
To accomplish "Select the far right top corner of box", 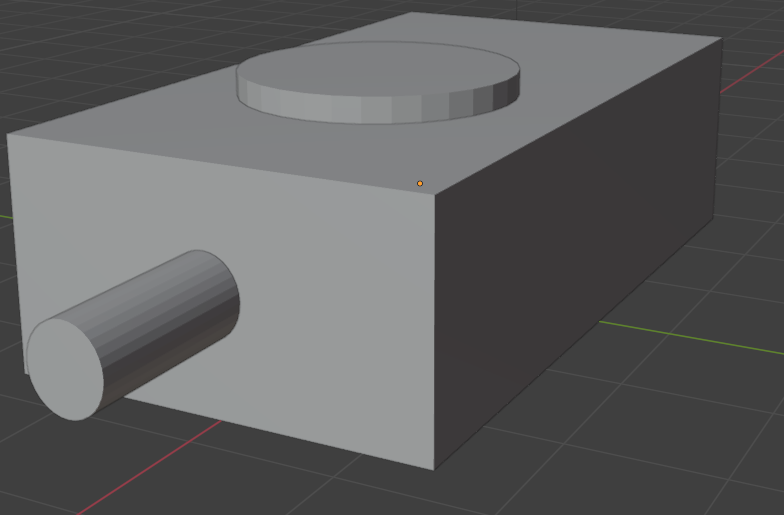I will pos(722,38).
